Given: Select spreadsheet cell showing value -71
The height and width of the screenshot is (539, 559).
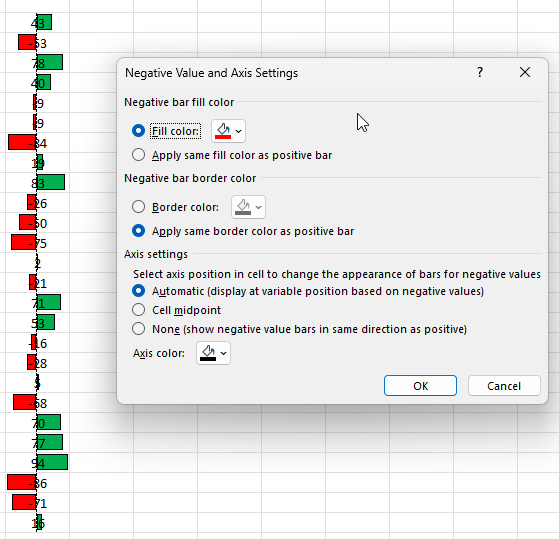Looking at the screenshot, I should click(37, 503).
